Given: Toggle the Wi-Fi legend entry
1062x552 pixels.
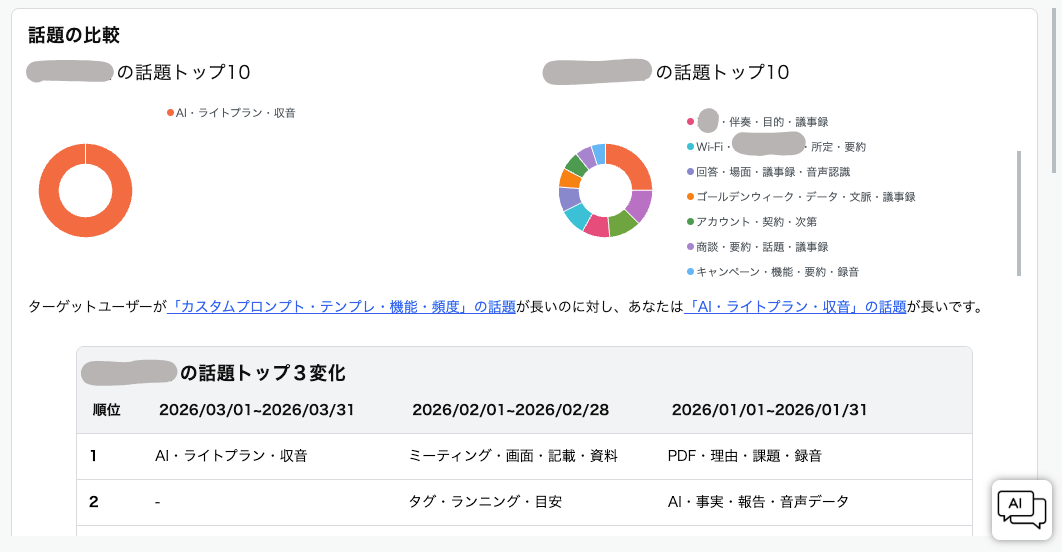Looking at the screenshot, I should 775,147.
